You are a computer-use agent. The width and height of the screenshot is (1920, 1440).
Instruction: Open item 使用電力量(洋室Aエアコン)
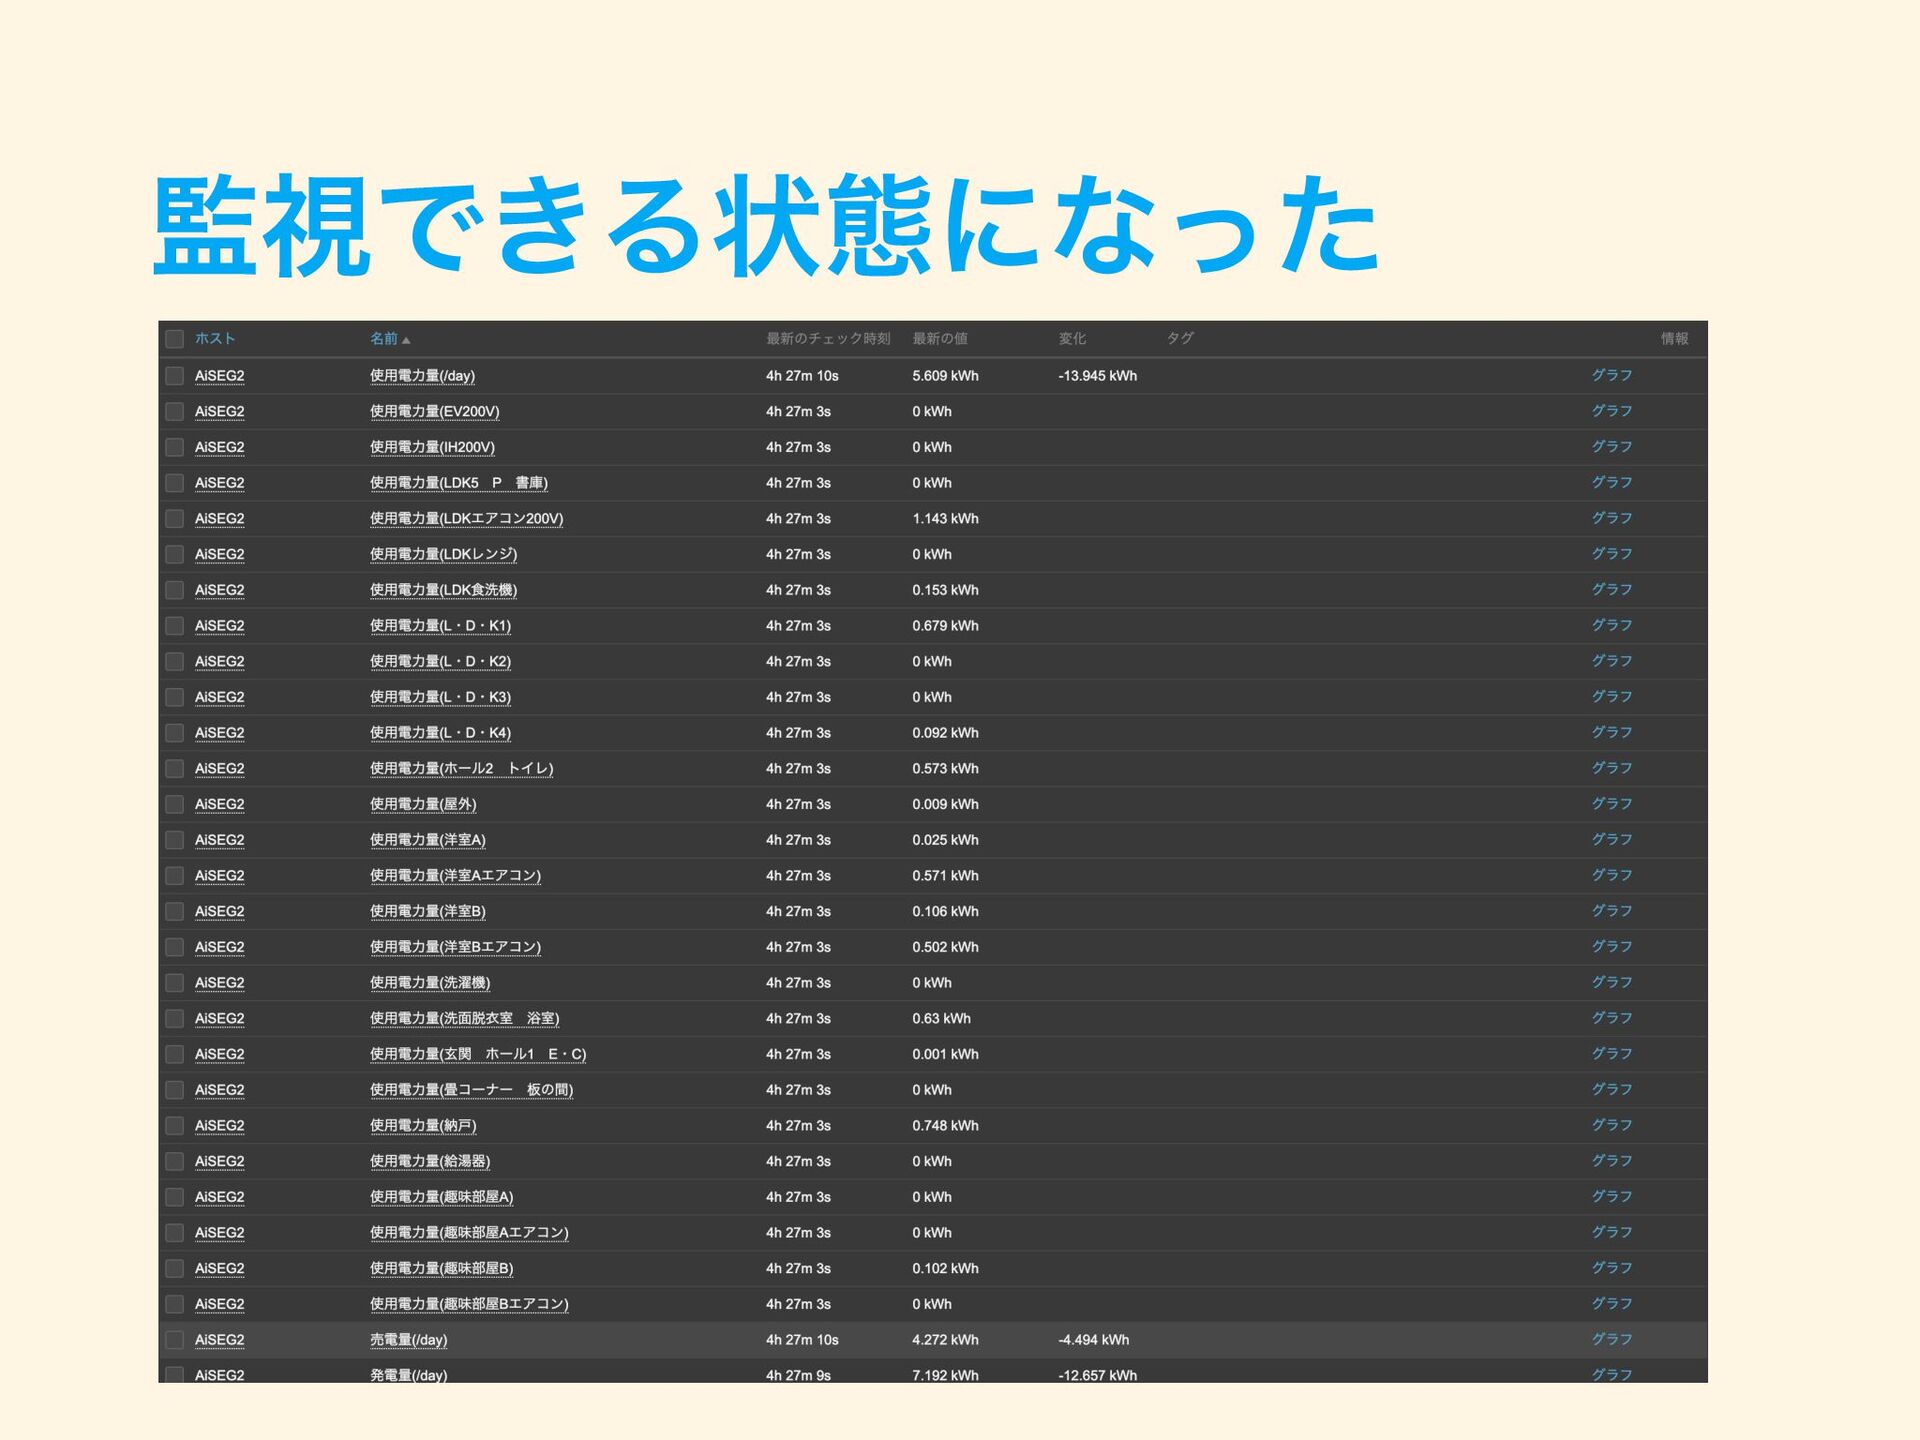456,876
